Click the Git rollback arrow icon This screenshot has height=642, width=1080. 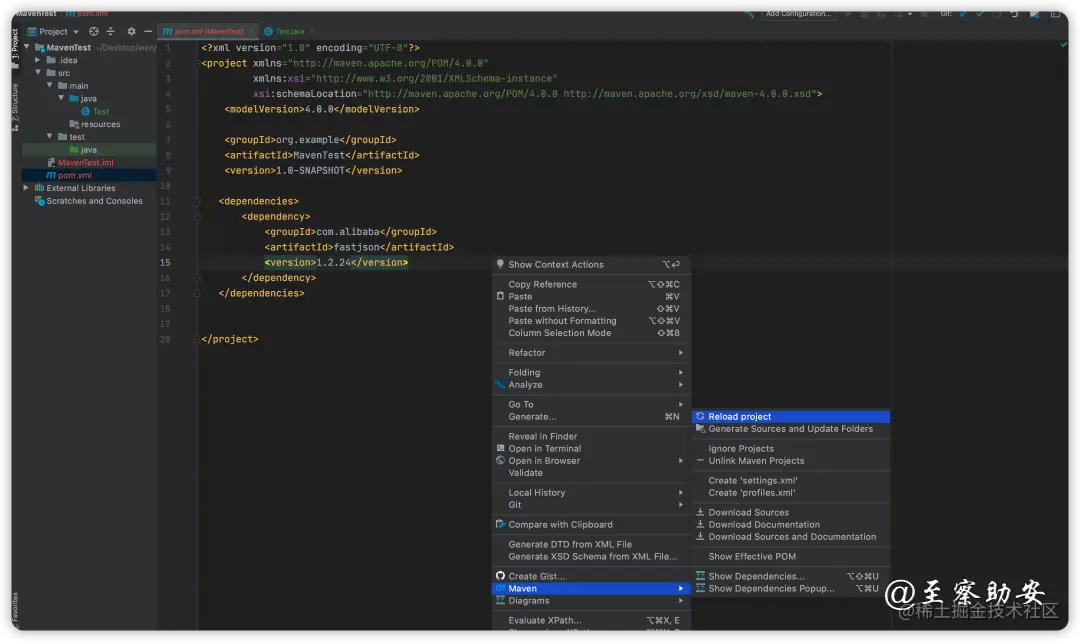pos(1014,14)
